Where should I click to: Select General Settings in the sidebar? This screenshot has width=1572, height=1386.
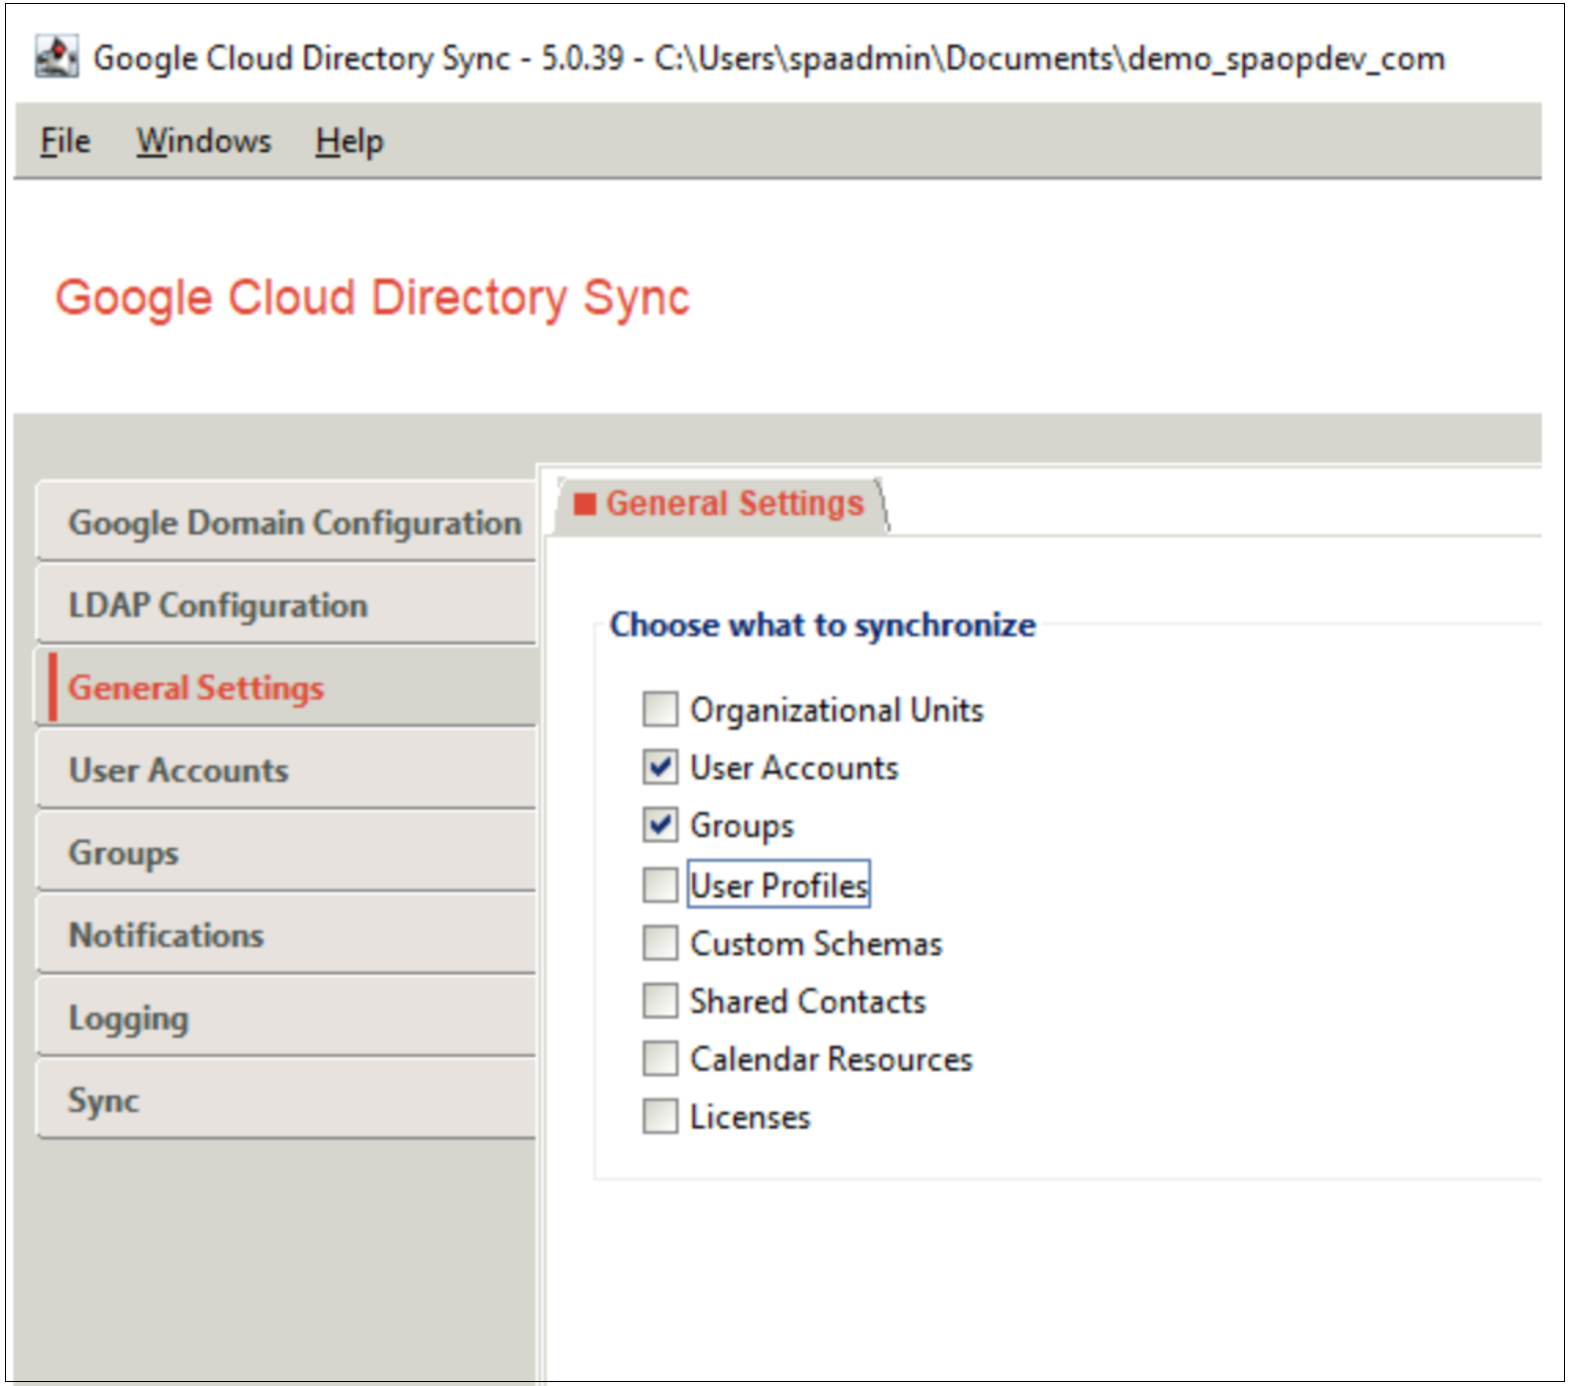tap(196, 688)
